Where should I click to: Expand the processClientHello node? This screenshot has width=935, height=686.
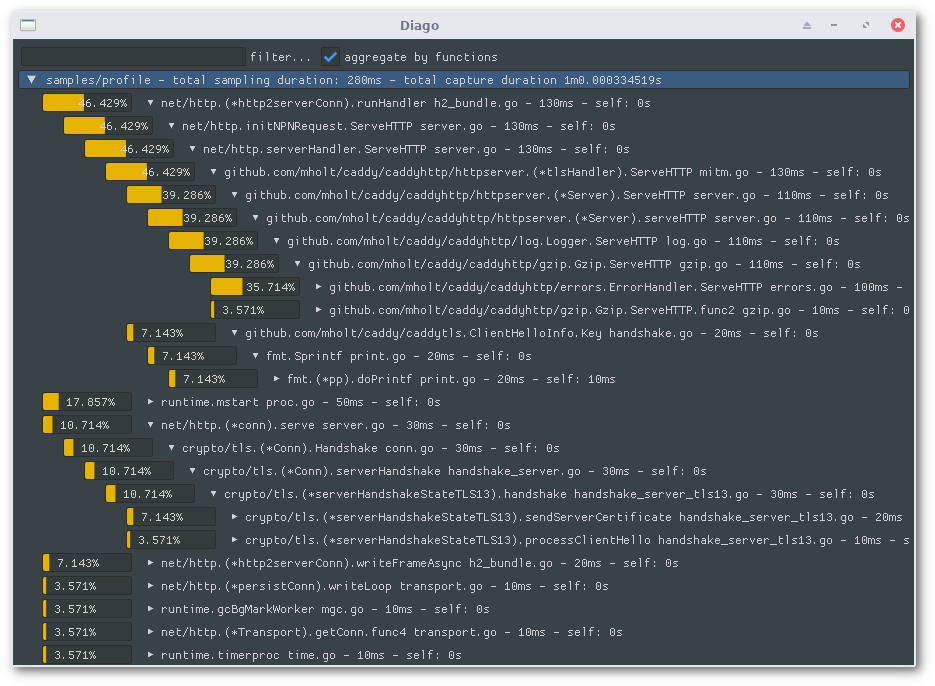click(x=234, y=540)
